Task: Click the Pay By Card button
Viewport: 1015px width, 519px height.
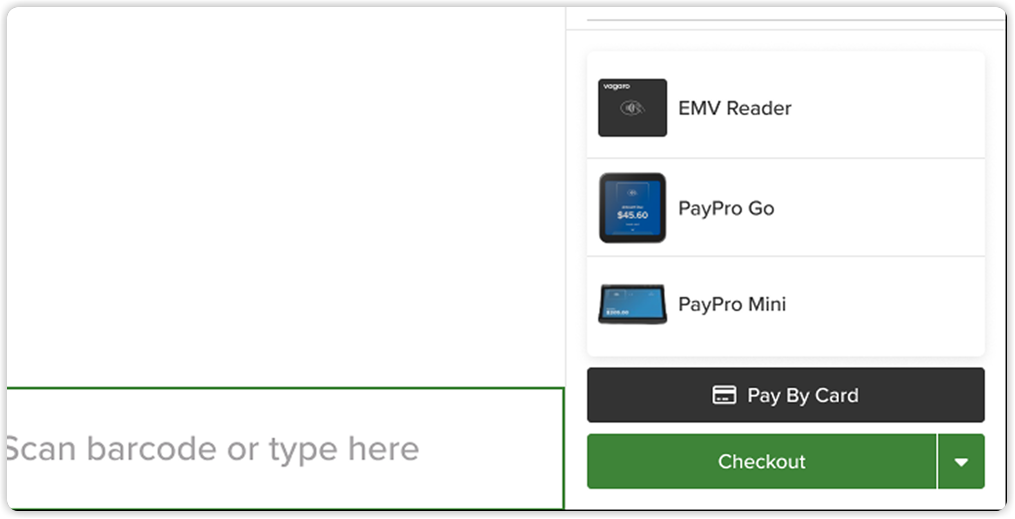Action: (x=786, y=395)
